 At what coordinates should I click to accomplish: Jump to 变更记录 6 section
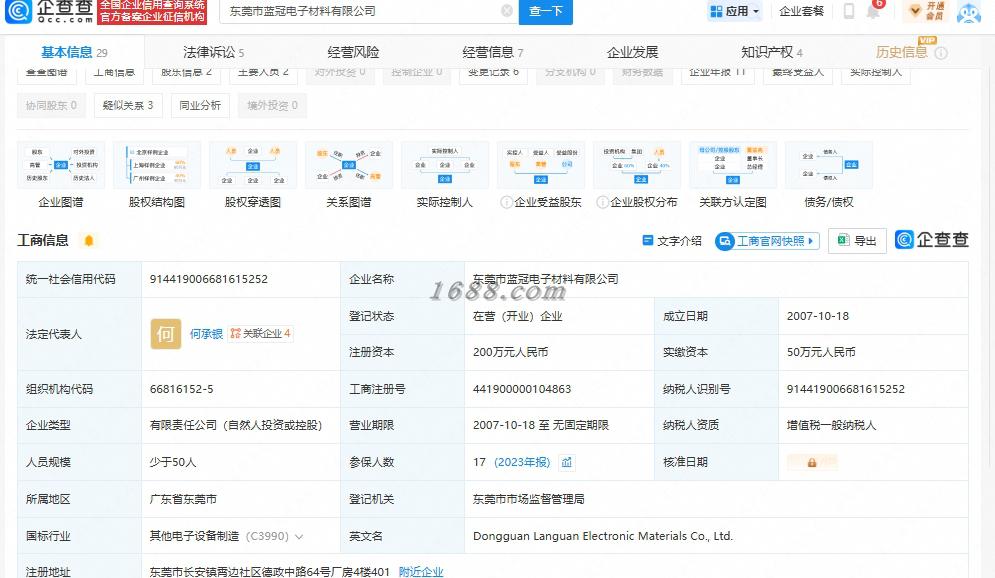(x=493, y=73)
